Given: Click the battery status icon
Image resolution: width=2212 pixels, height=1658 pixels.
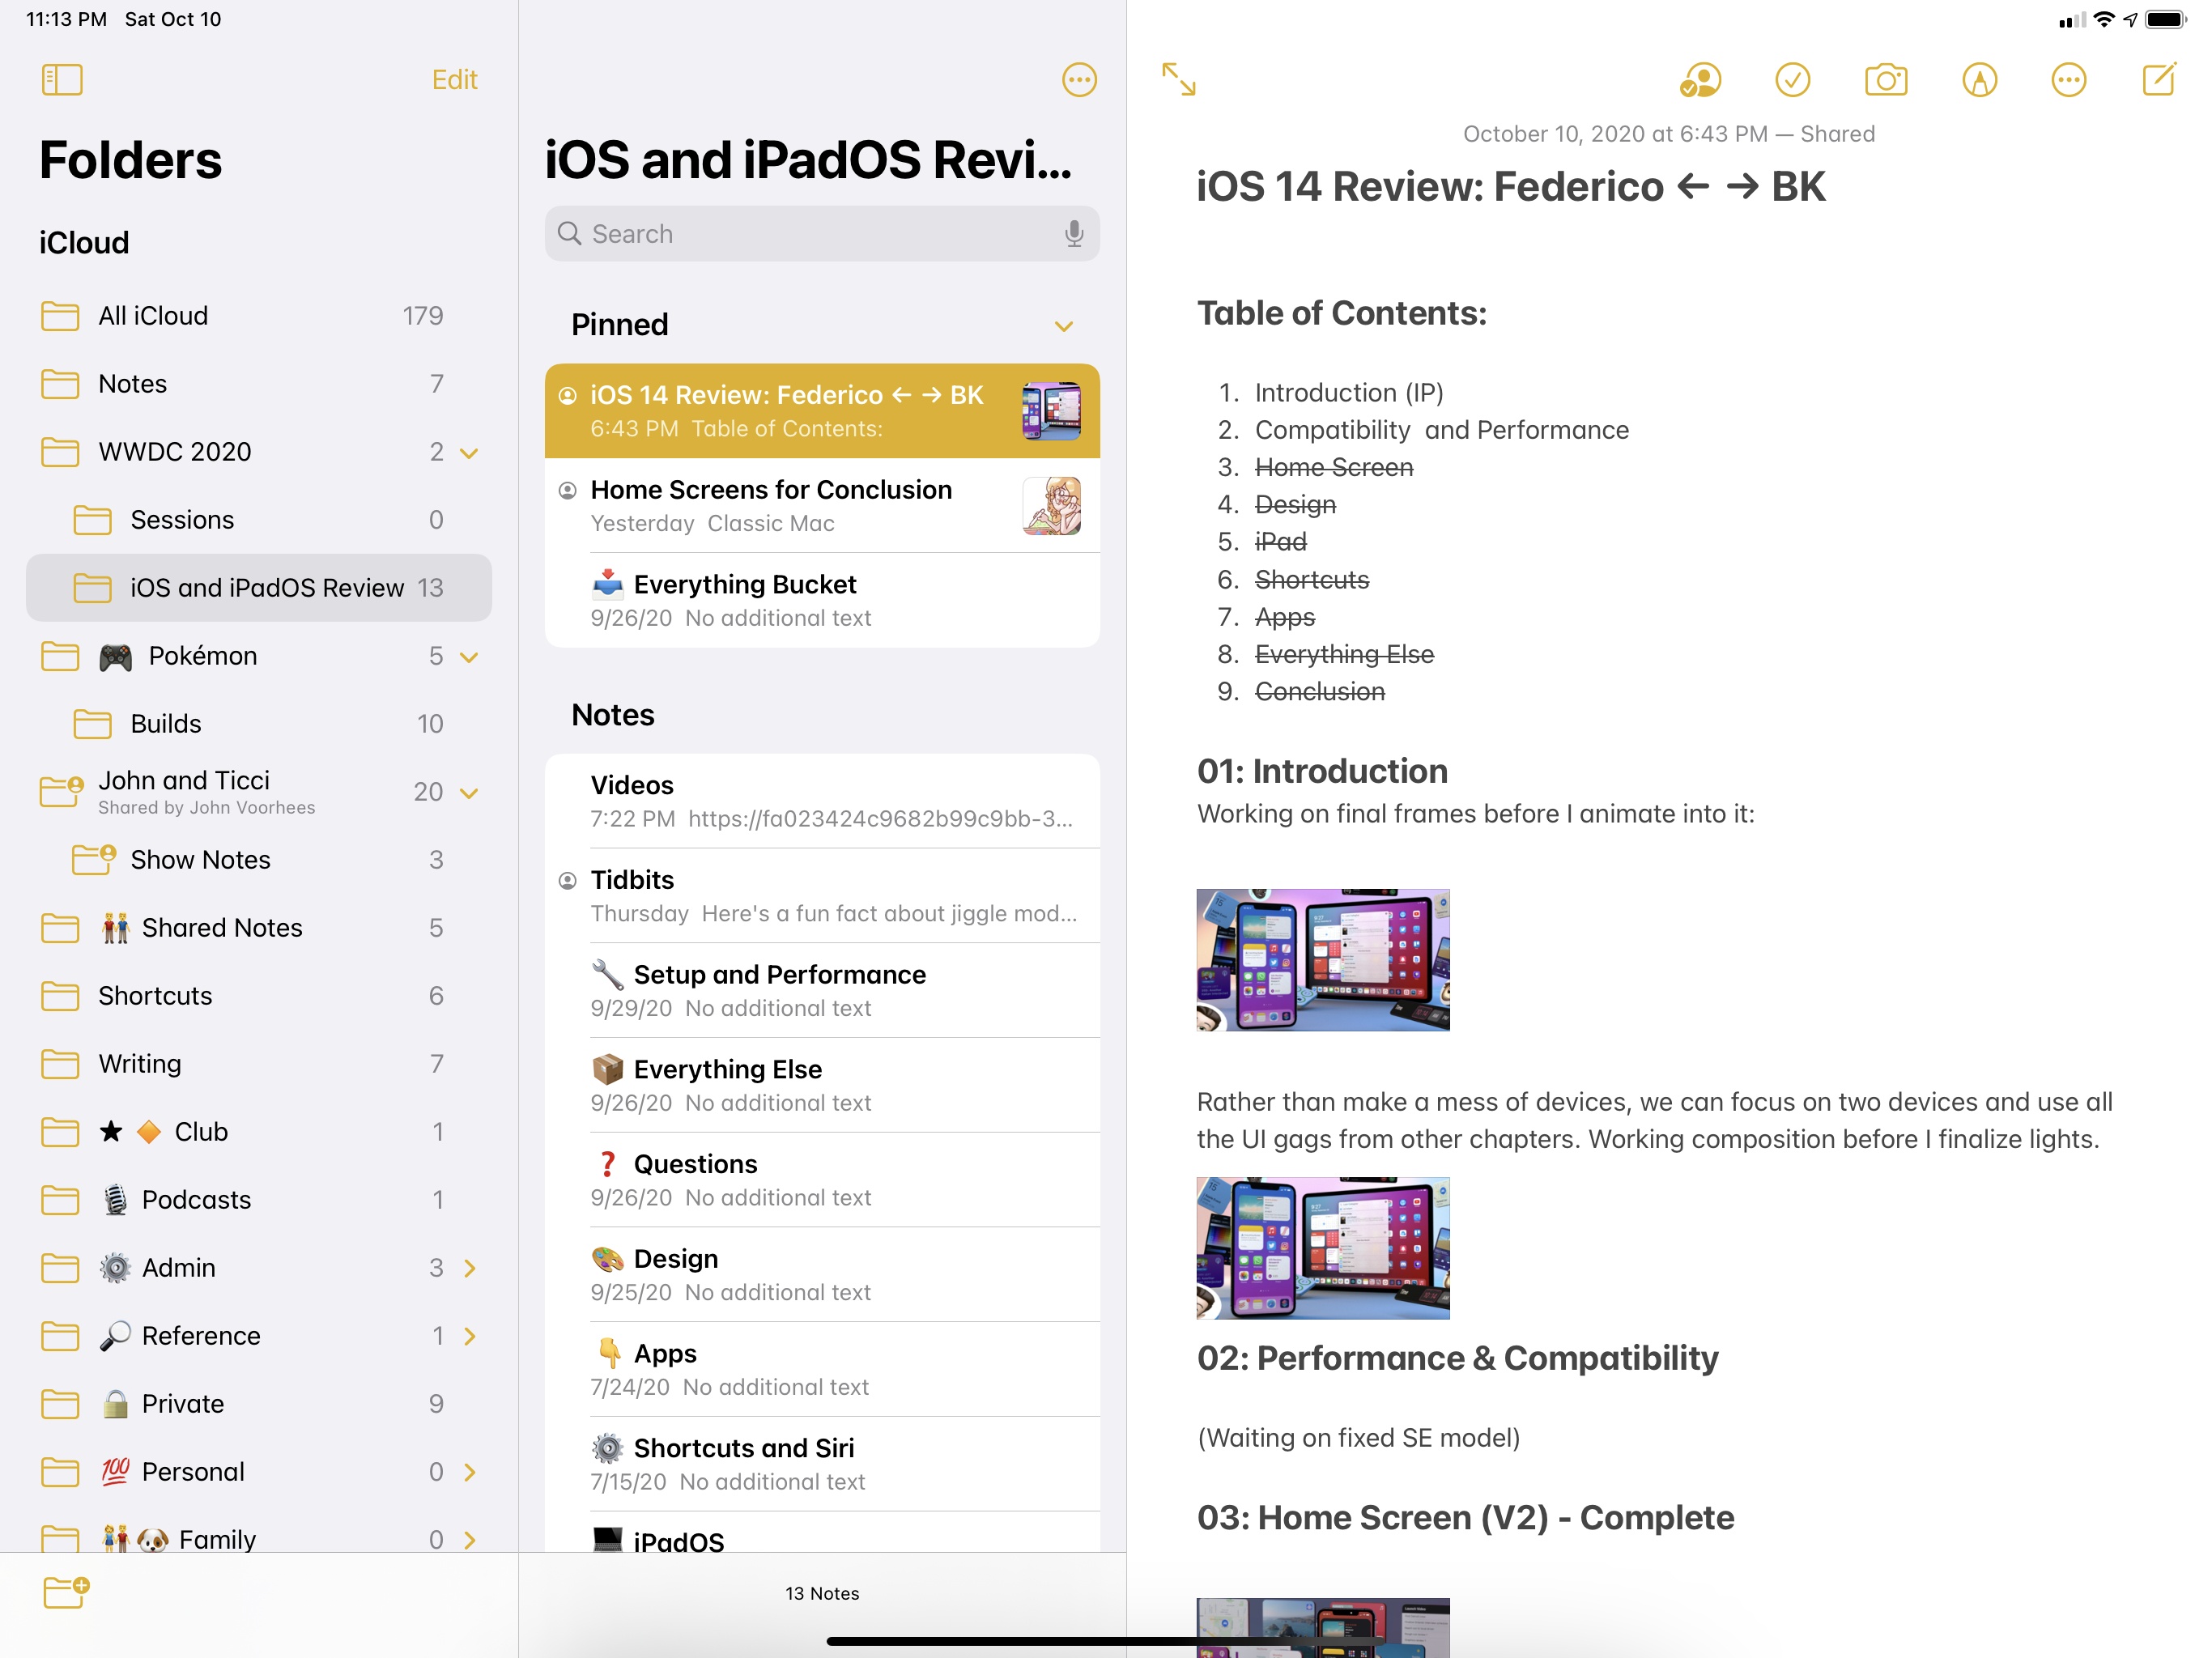Looking at the screenshot, I should [x=2166, y=19].
